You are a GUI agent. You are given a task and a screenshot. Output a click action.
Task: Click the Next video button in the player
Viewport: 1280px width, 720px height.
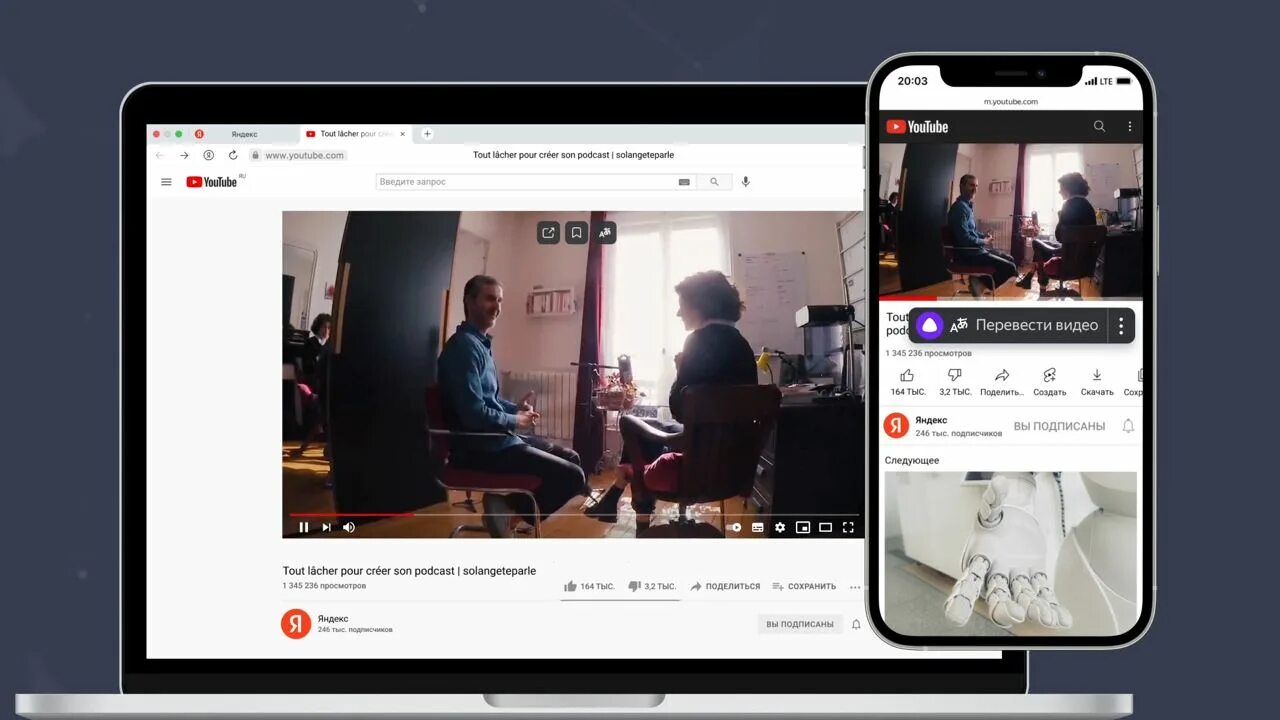[326, 527]
